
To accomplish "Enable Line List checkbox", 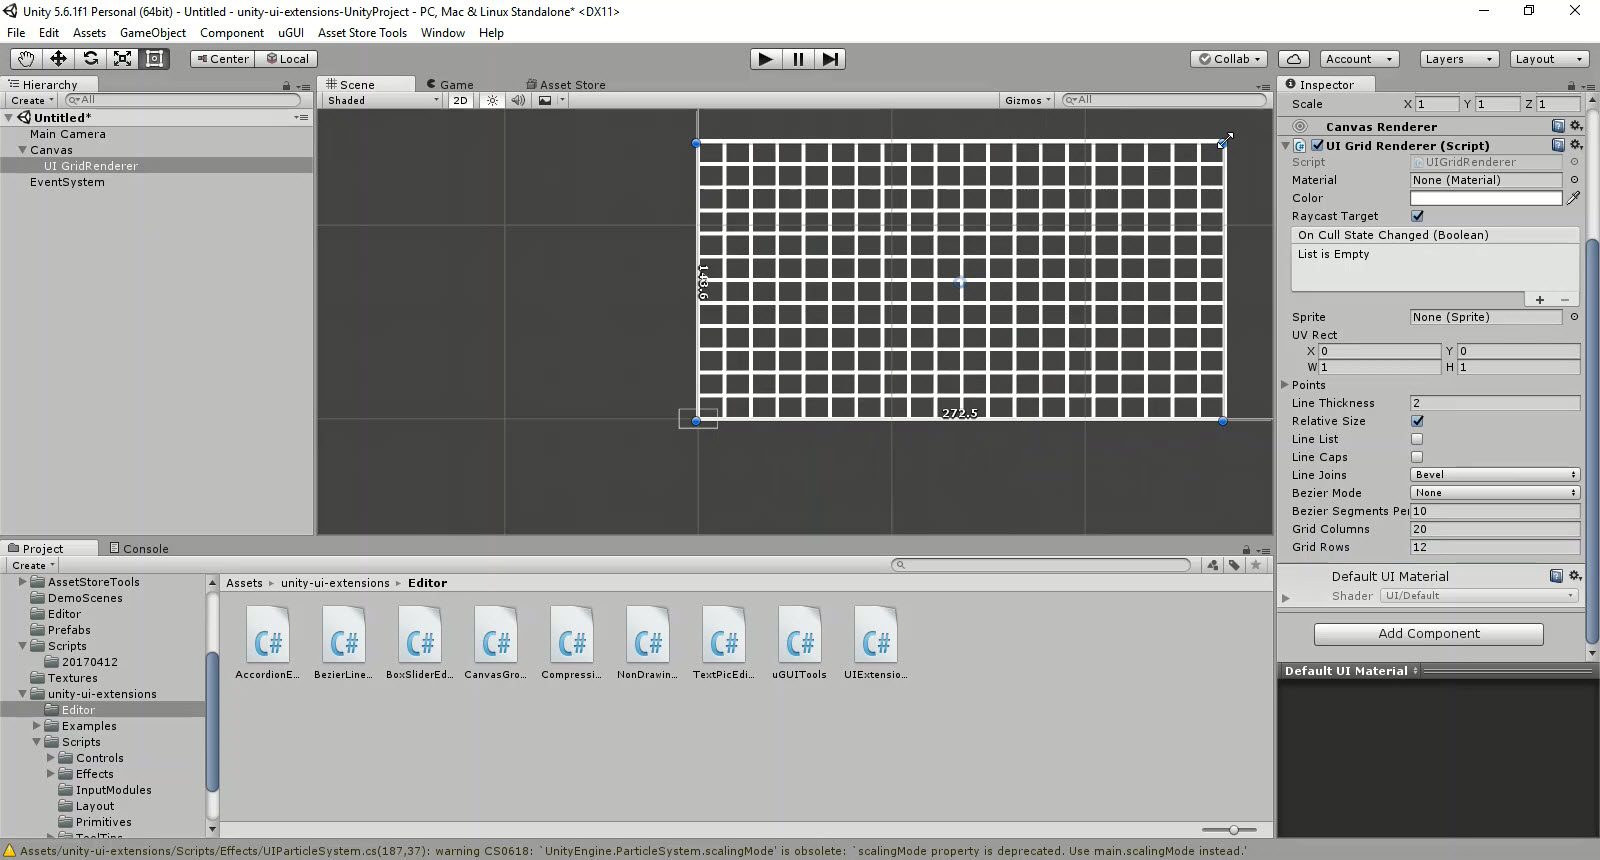I will (1417, 439).
